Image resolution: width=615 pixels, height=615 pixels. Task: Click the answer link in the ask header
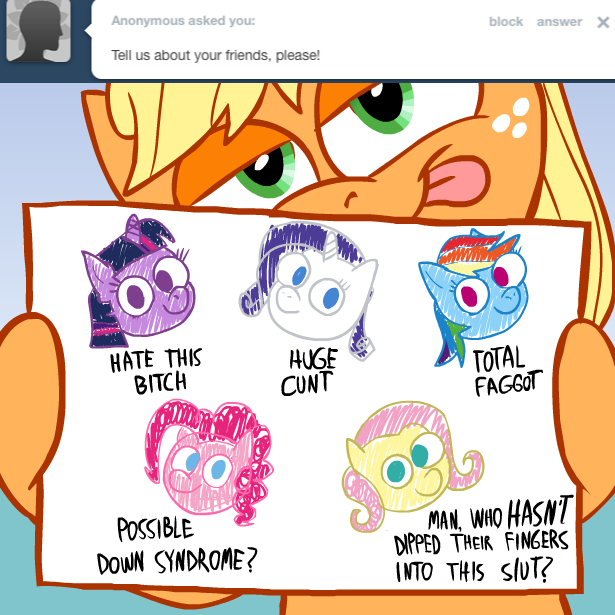[559, 22]
